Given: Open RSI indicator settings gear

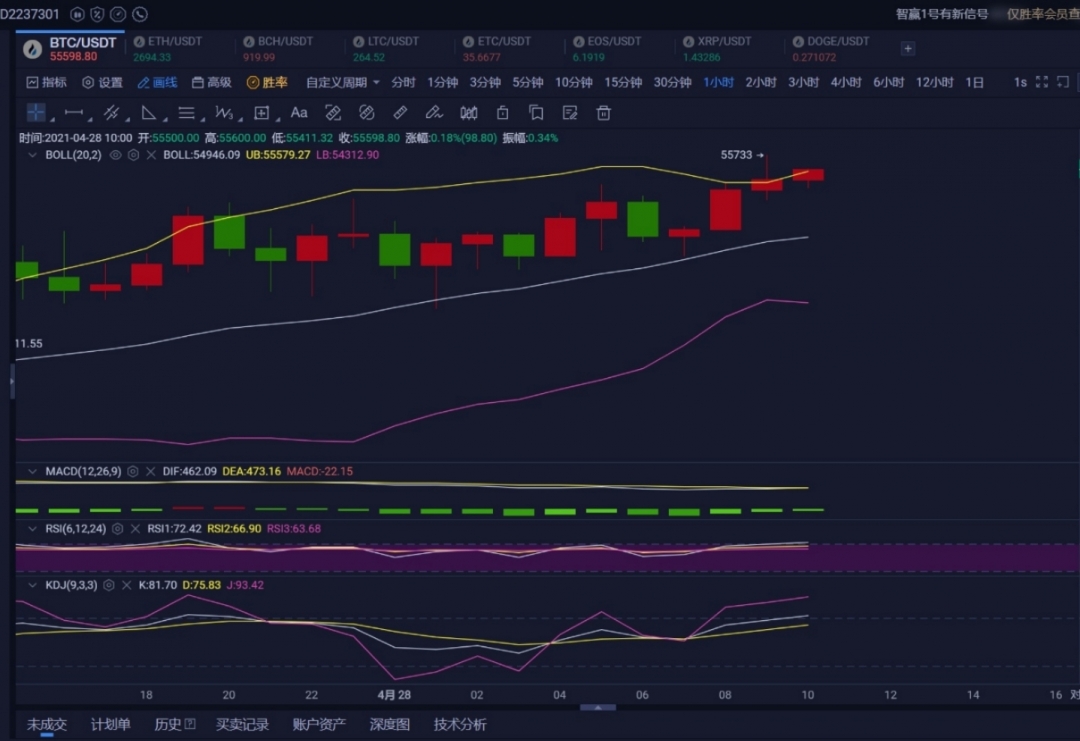Looking at the screenshot, I should point(118,528).
